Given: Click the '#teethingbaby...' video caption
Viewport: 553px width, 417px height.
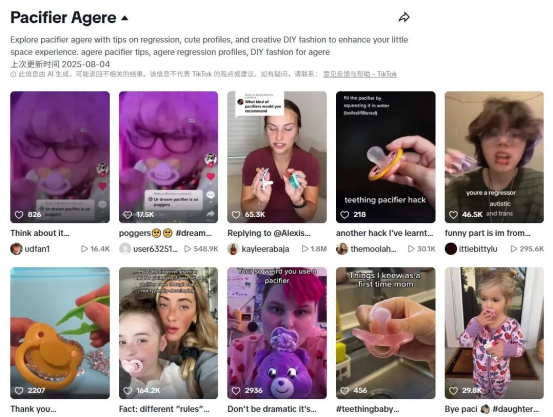Looking at the screenshot, I should [x=368, y=409].
